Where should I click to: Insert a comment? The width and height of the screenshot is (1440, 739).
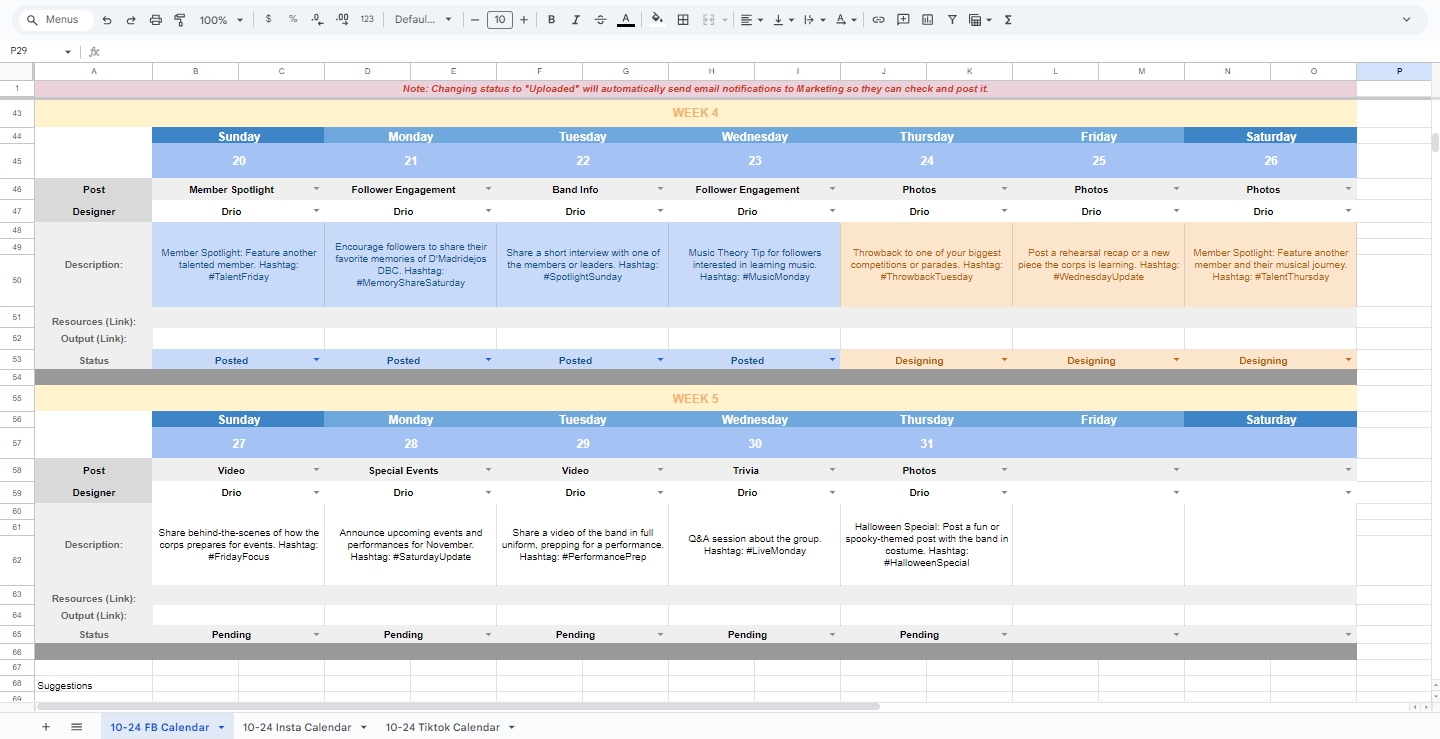coord(903,20)
